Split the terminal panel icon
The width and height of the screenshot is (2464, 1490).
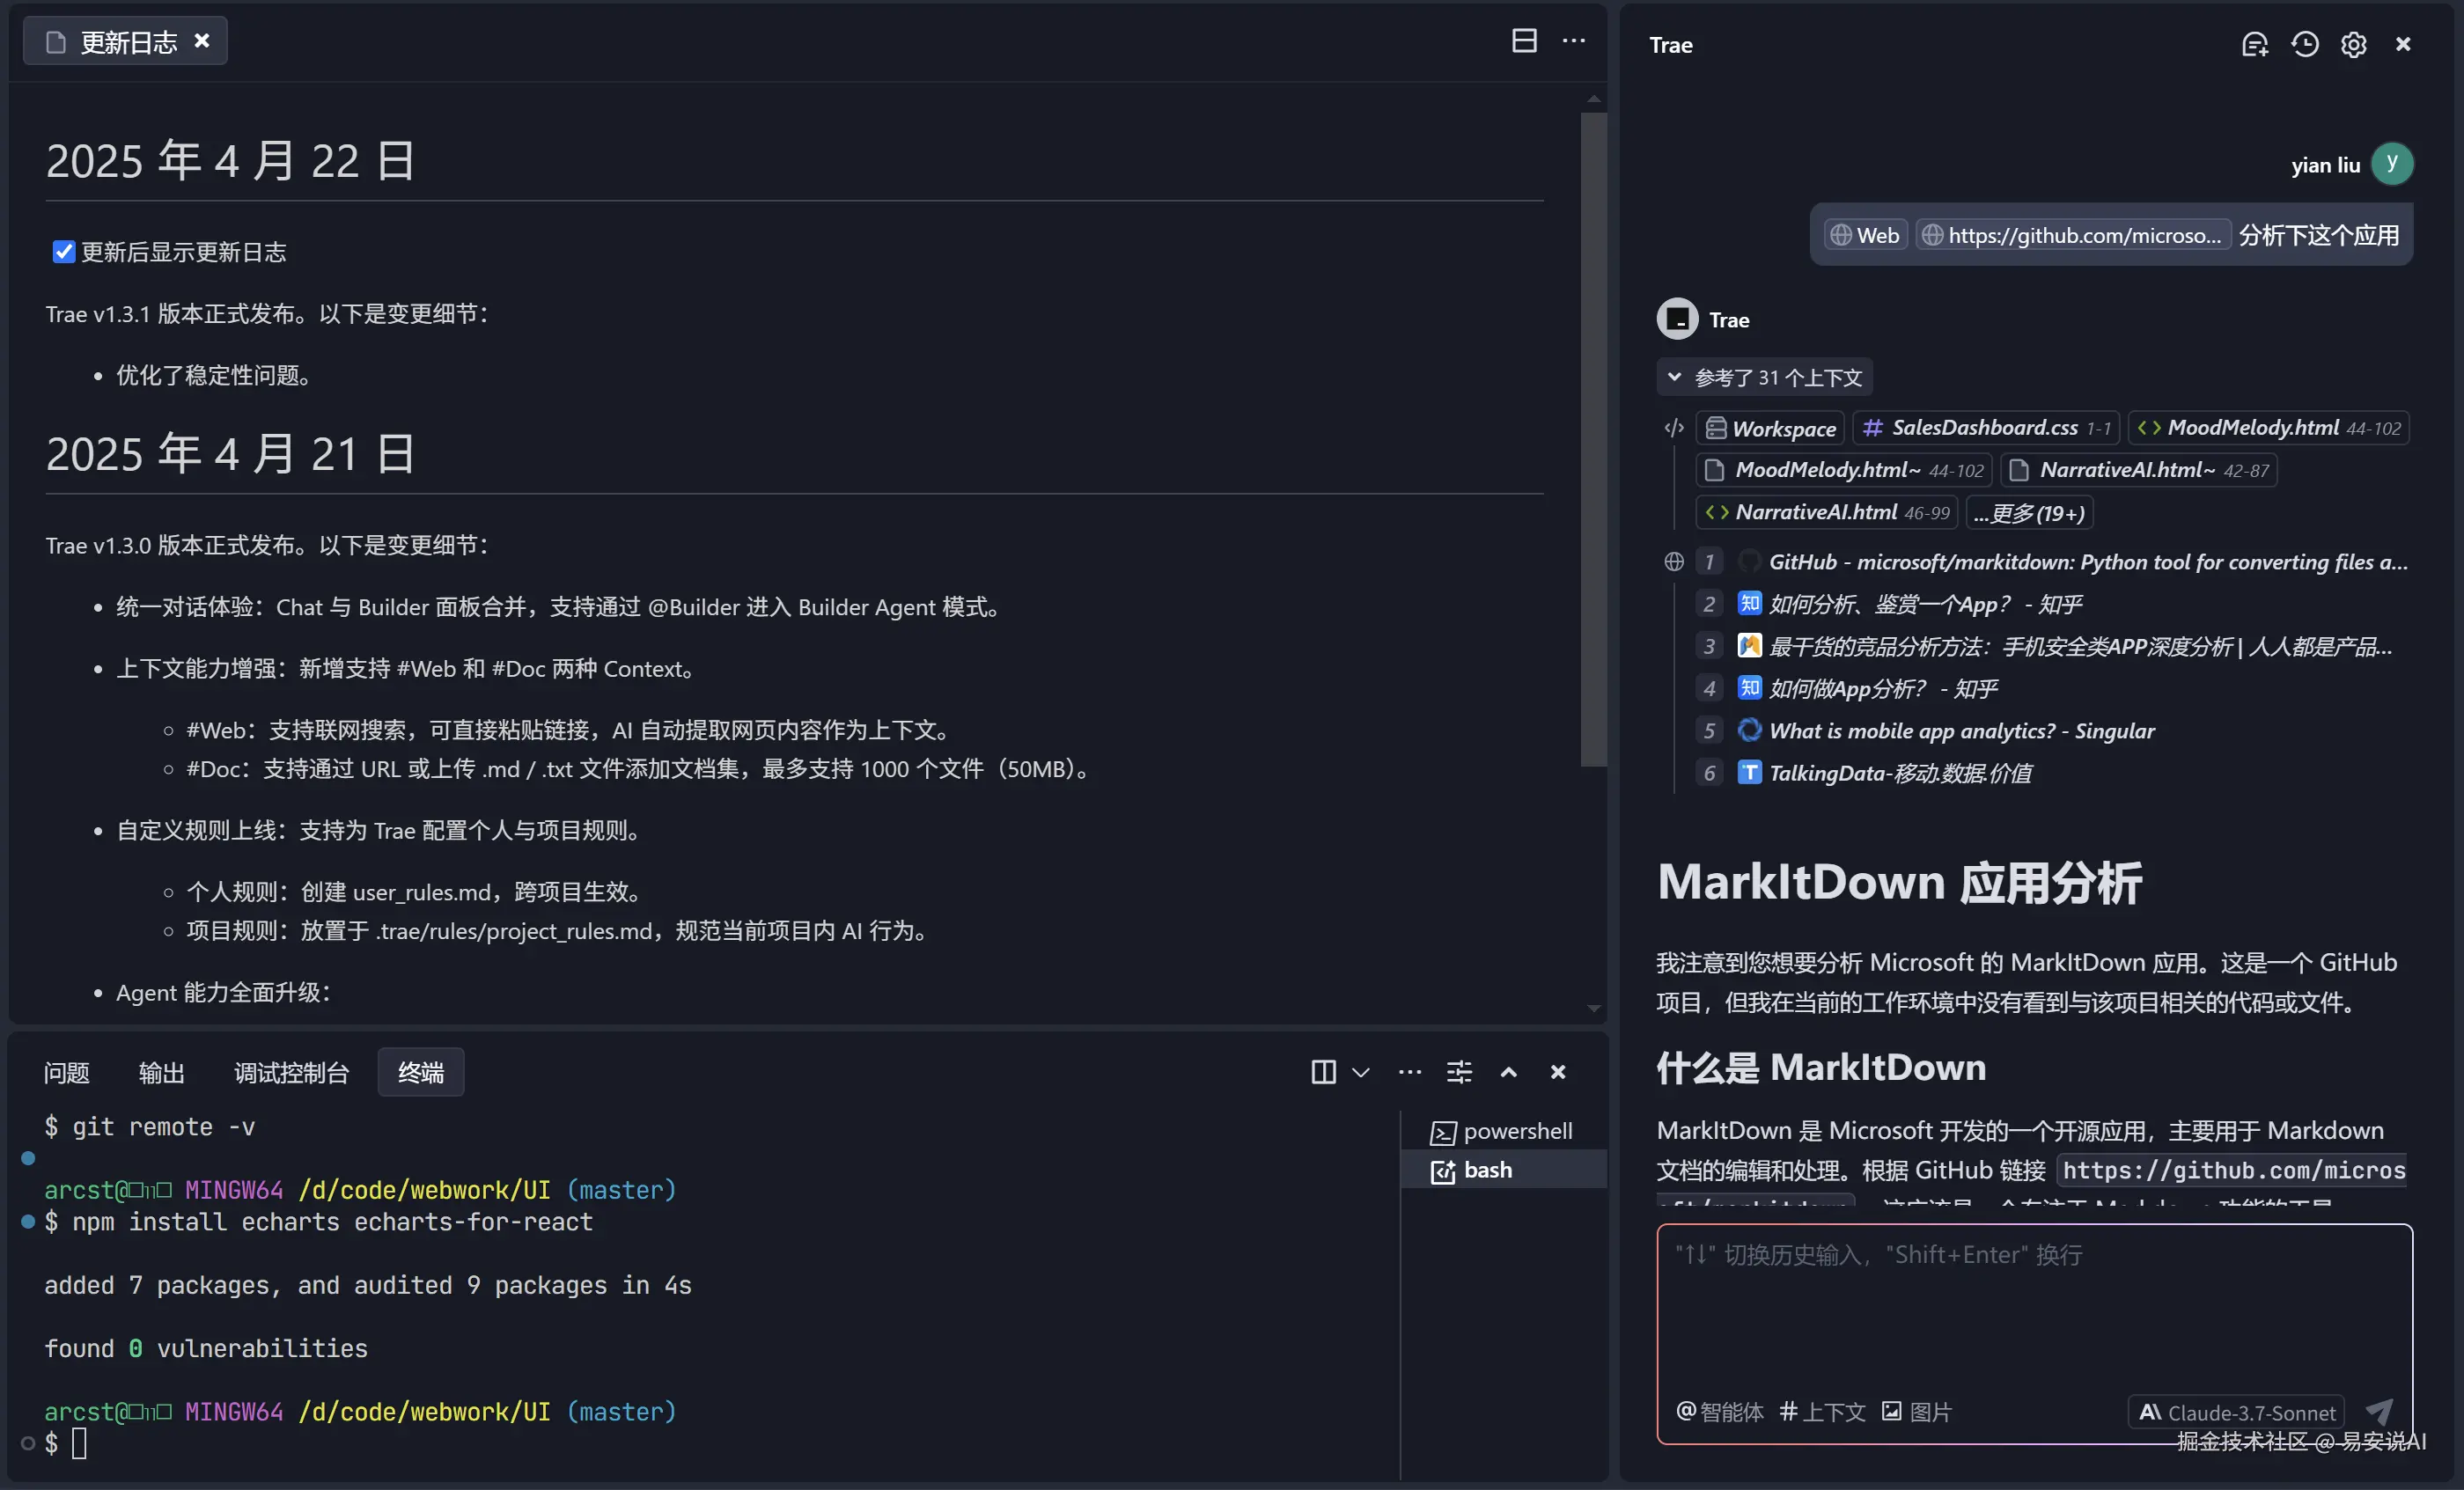click(x=1322, y=1072)
